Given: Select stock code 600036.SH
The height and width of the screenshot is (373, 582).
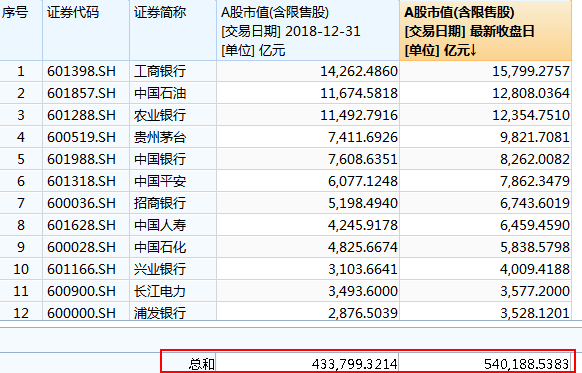Looking at the screenshot, I should pos(81,203).
